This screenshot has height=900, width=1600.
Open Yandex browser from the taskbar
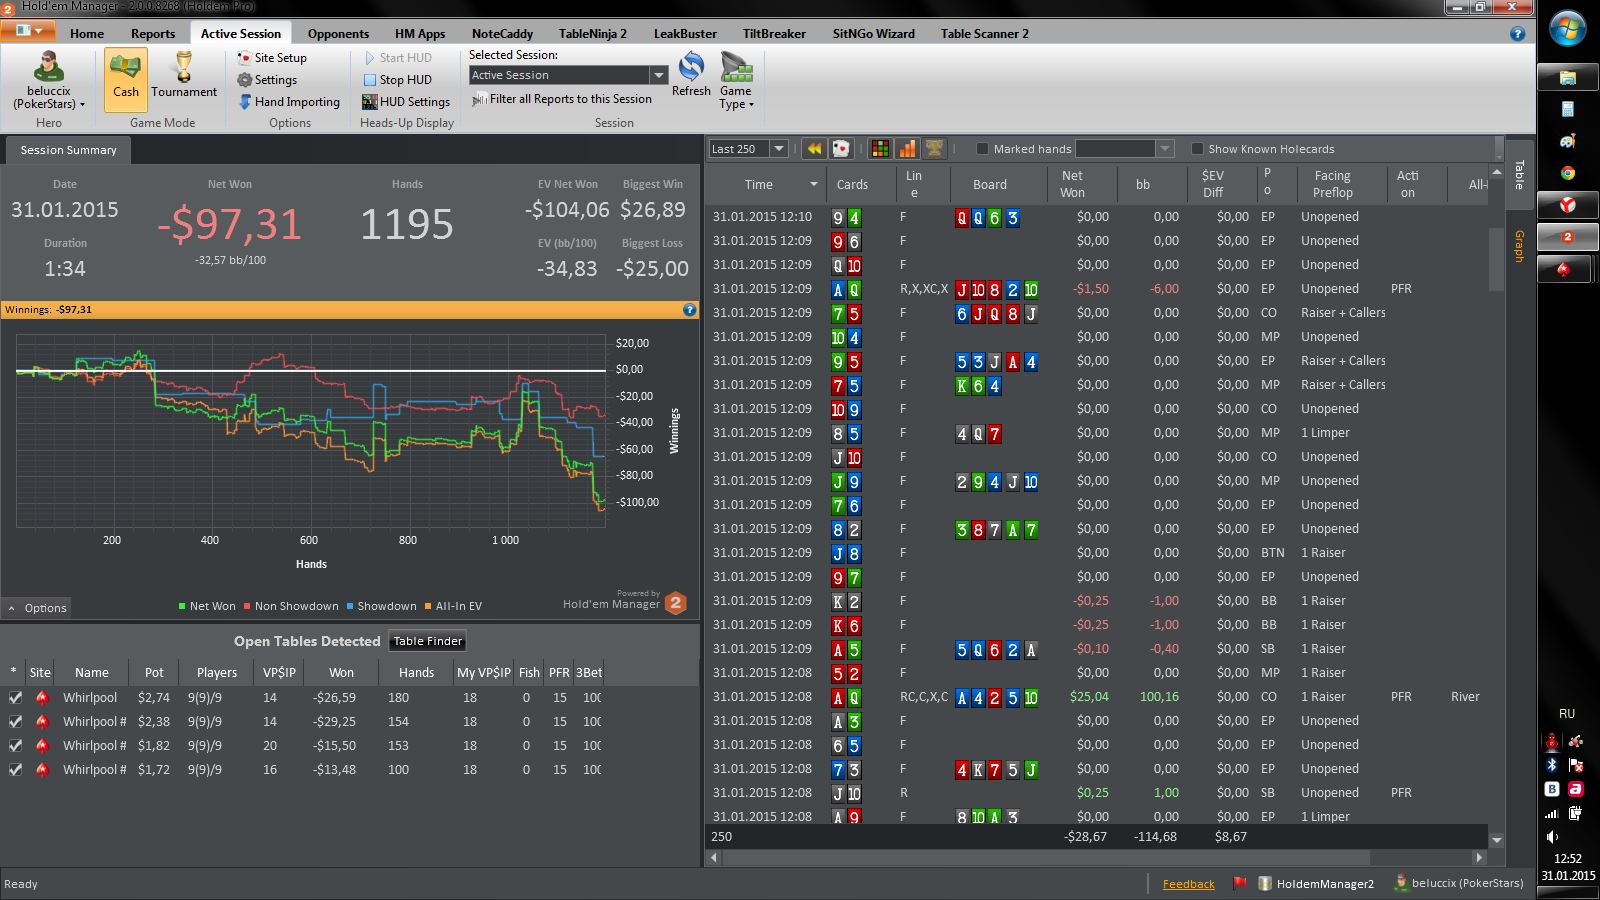[1567, 205]
